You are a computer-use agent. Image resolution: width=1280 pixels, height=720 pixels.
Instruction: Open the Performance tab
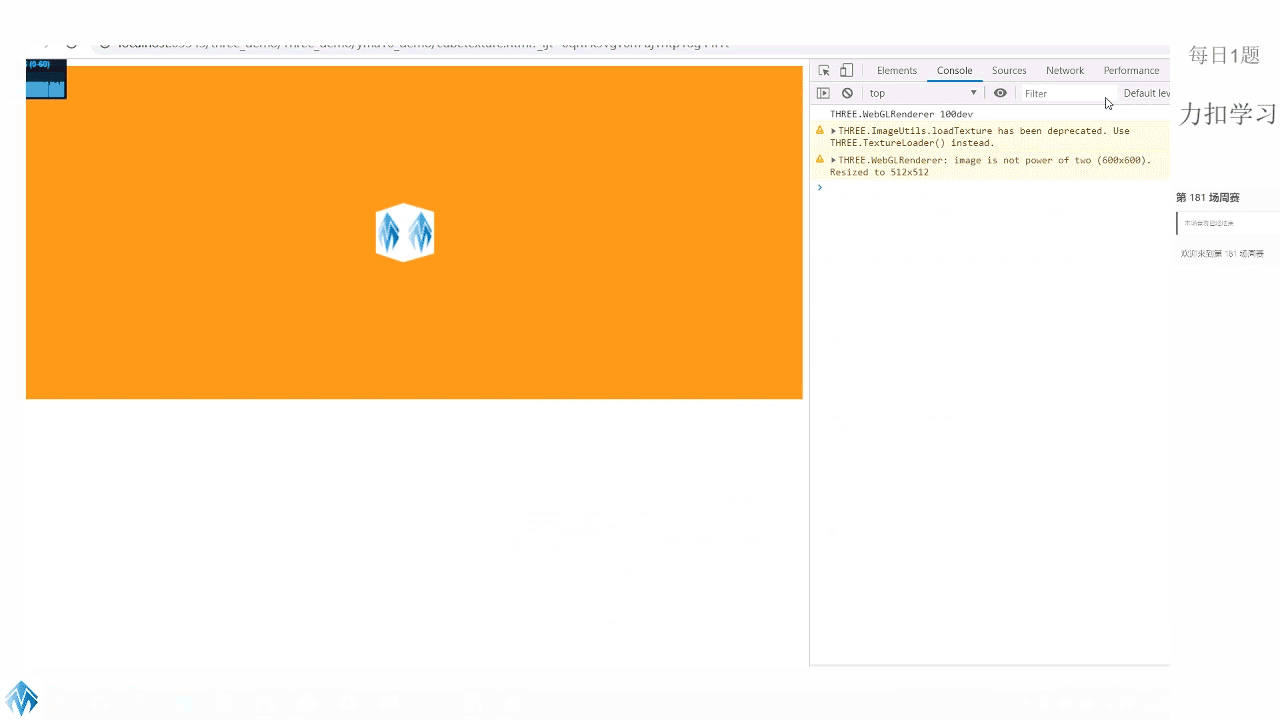(x=1131, y=71)
